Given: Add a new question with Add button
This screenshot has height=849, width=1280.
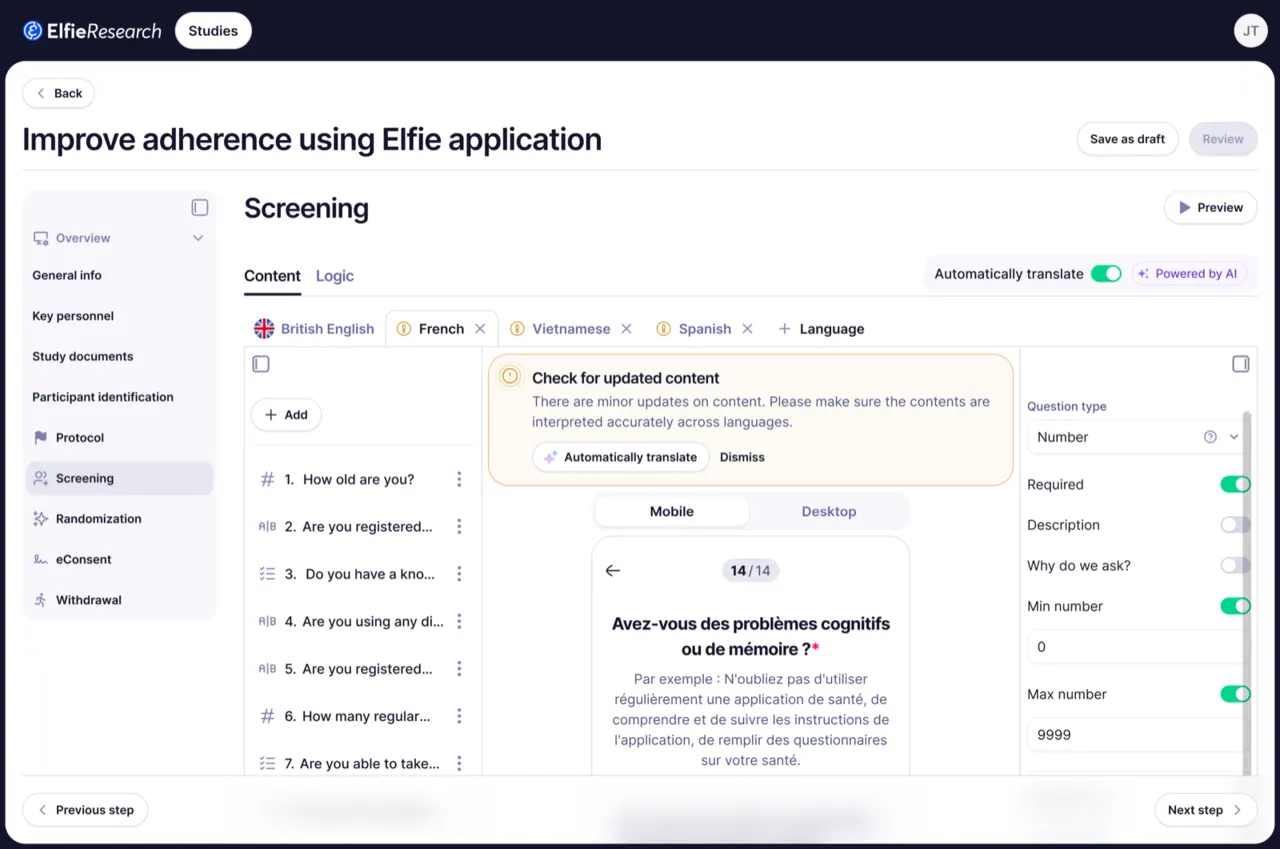Looking at the screenshot, I should point(286,415).
